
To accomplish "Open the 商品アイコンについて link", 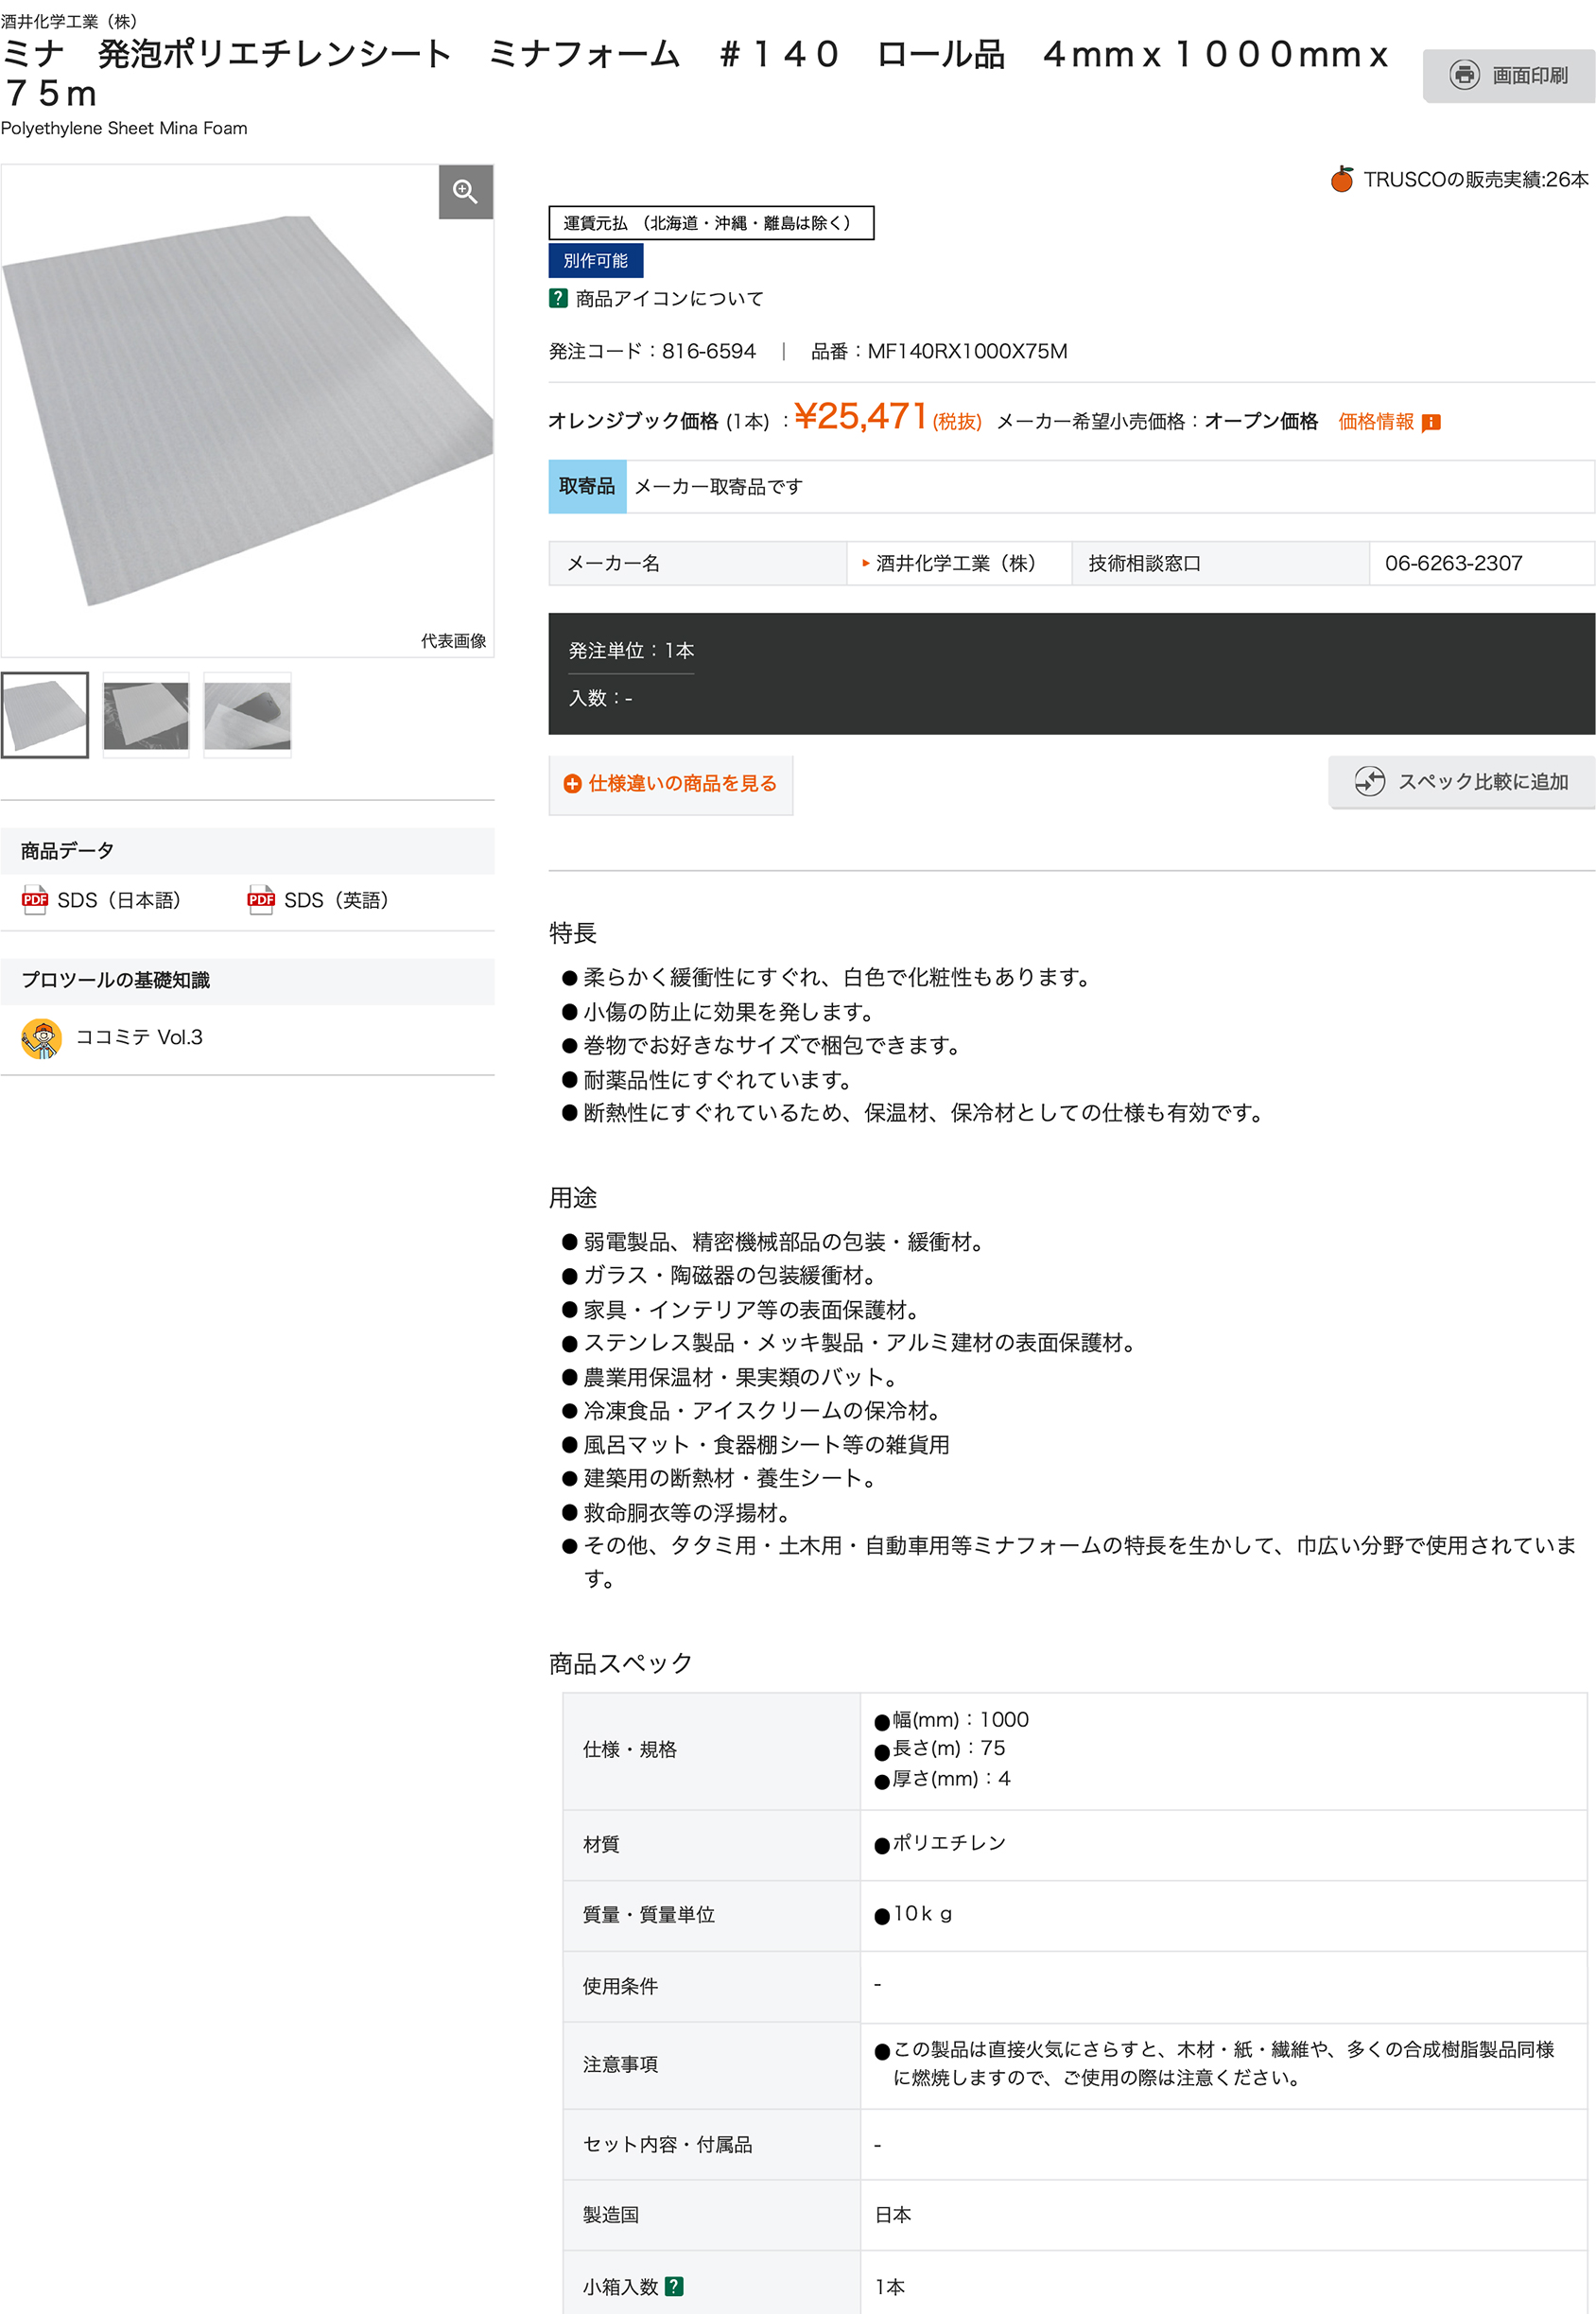I will tap(669, 298).
